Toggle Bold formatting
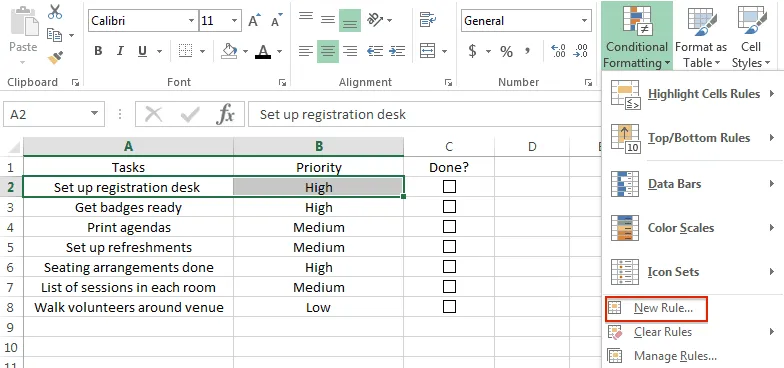Viewport: 784px width, 368px height. click(98, 51)
